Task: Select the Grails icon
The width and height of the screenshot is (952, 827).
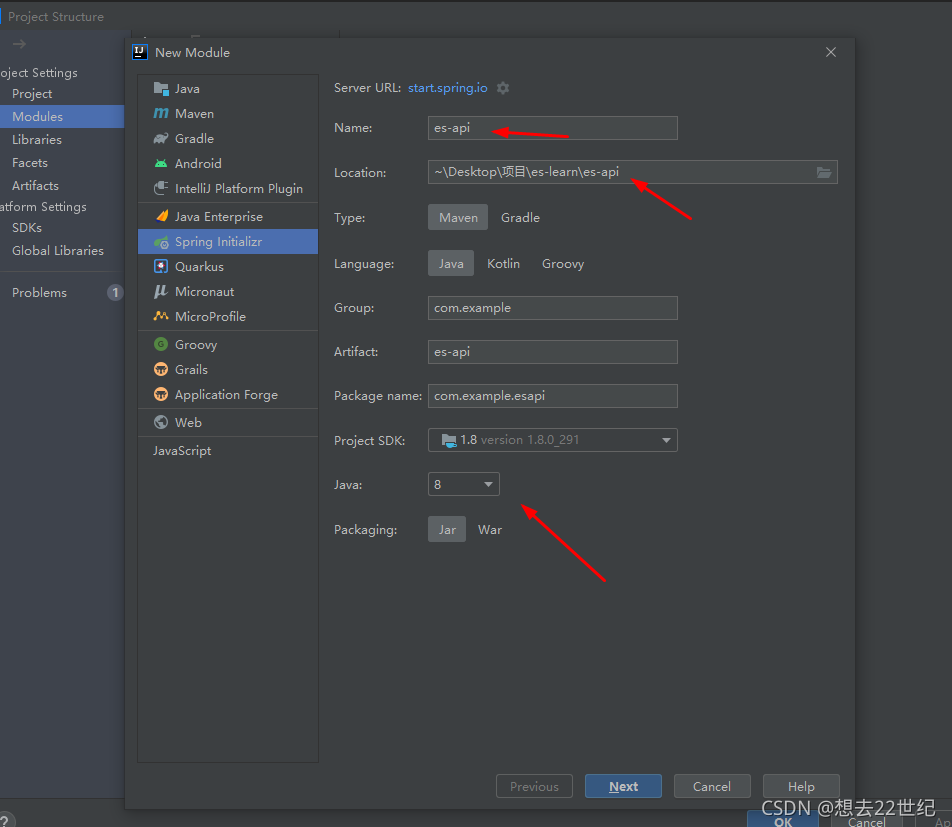Action: pyautogui.click(x=161, y=369)
